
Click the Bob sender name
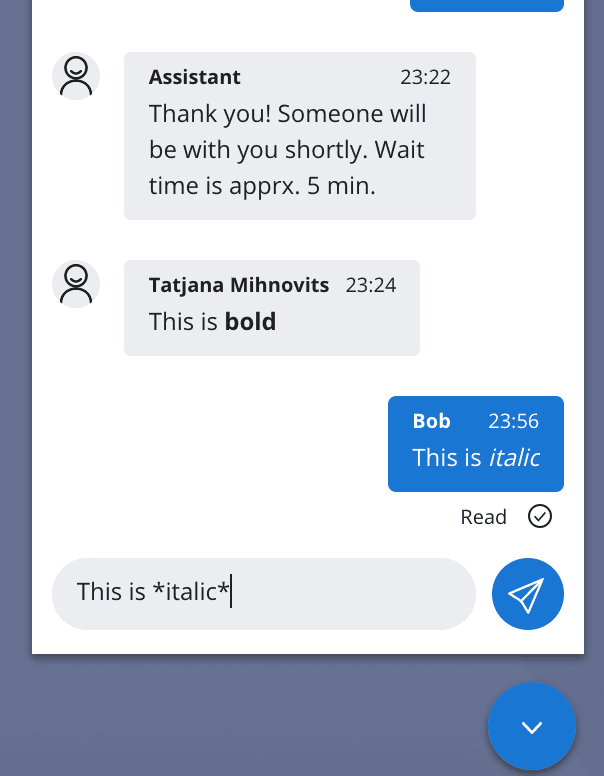click(x=432, y=421)
